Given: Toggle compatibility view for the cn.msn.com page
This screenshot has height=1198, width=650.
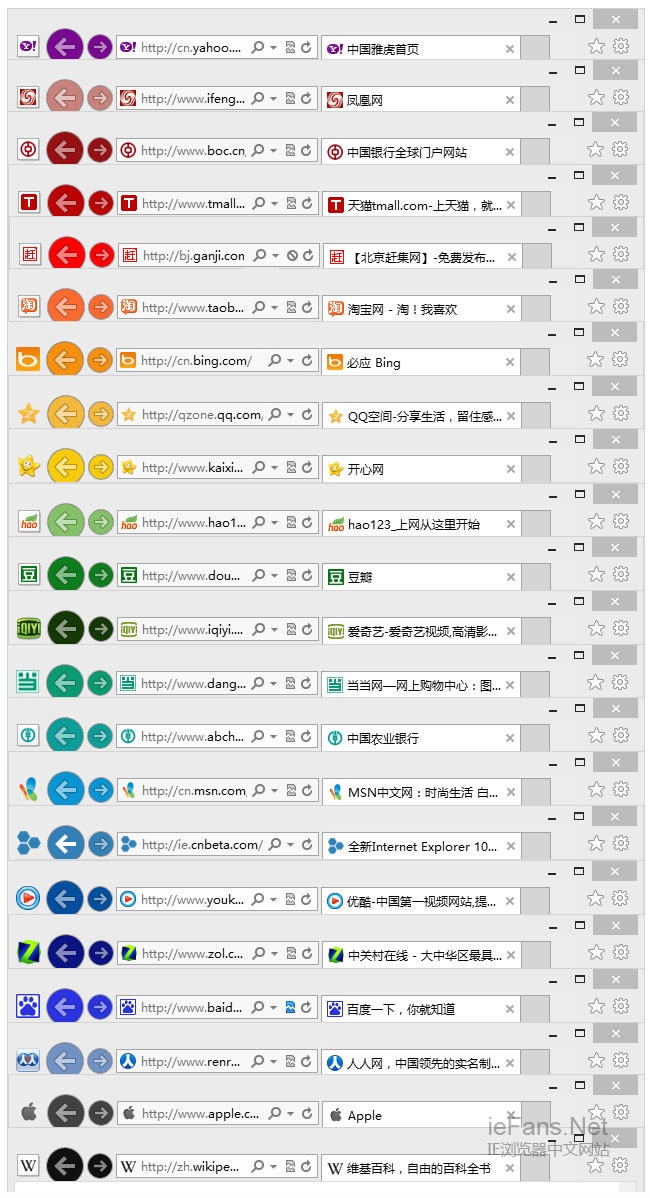Looking at the screenshot, I should [291, 790].
